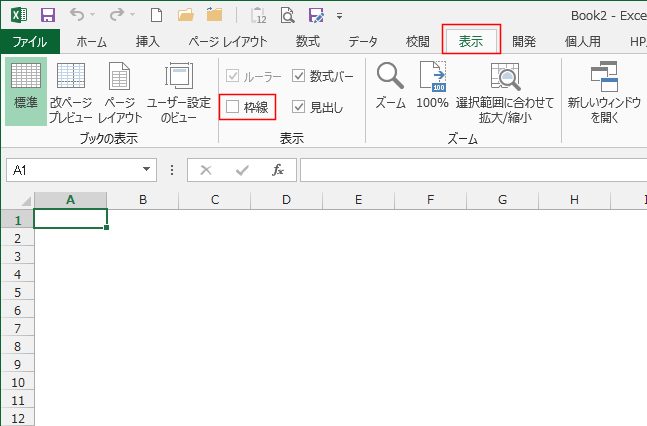647x426 pixels.
Task: Create a new blank workbook icon
Action: tap(156, 16)
